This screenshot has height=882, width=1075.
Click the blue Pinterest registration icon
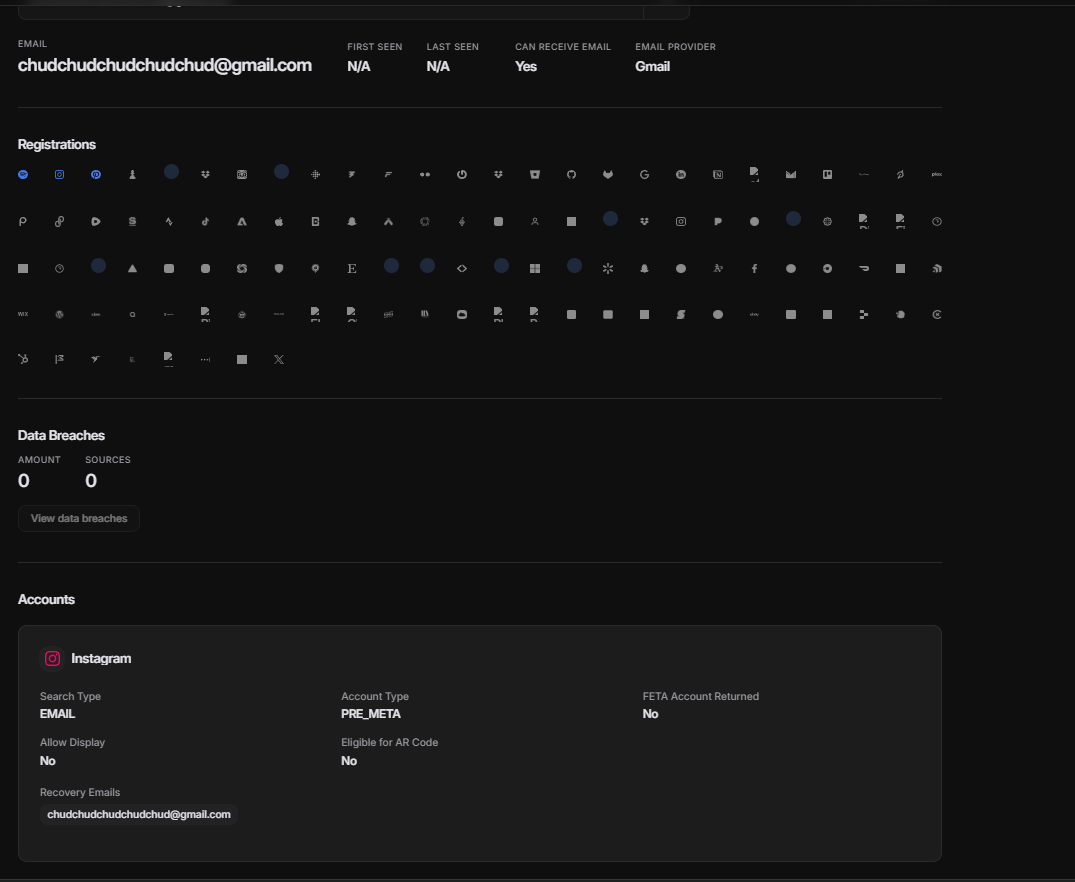click(96, 175)
